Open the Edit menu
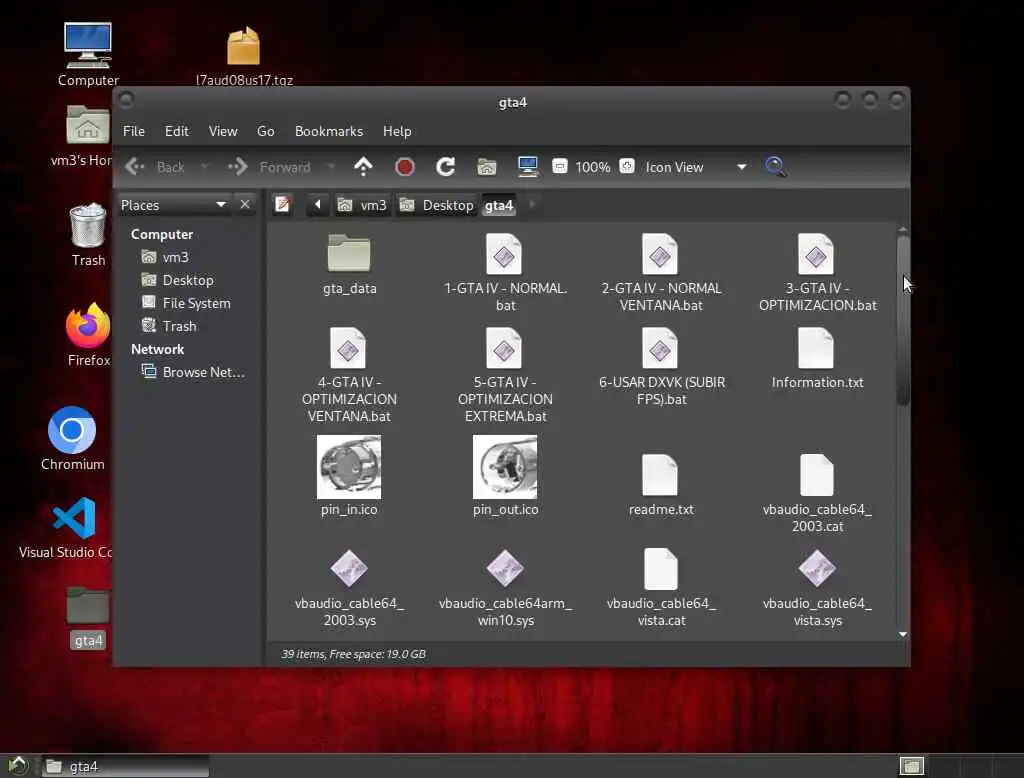The height and width of the screenshot is (778, 1024). coord(176,131)
